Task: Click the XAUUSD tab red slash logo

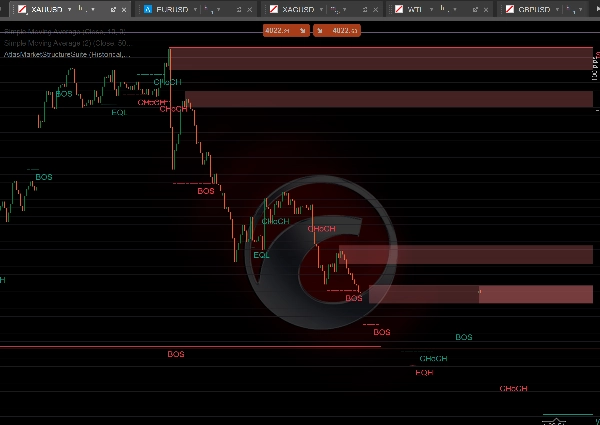Action: click(x=23, y=10)
